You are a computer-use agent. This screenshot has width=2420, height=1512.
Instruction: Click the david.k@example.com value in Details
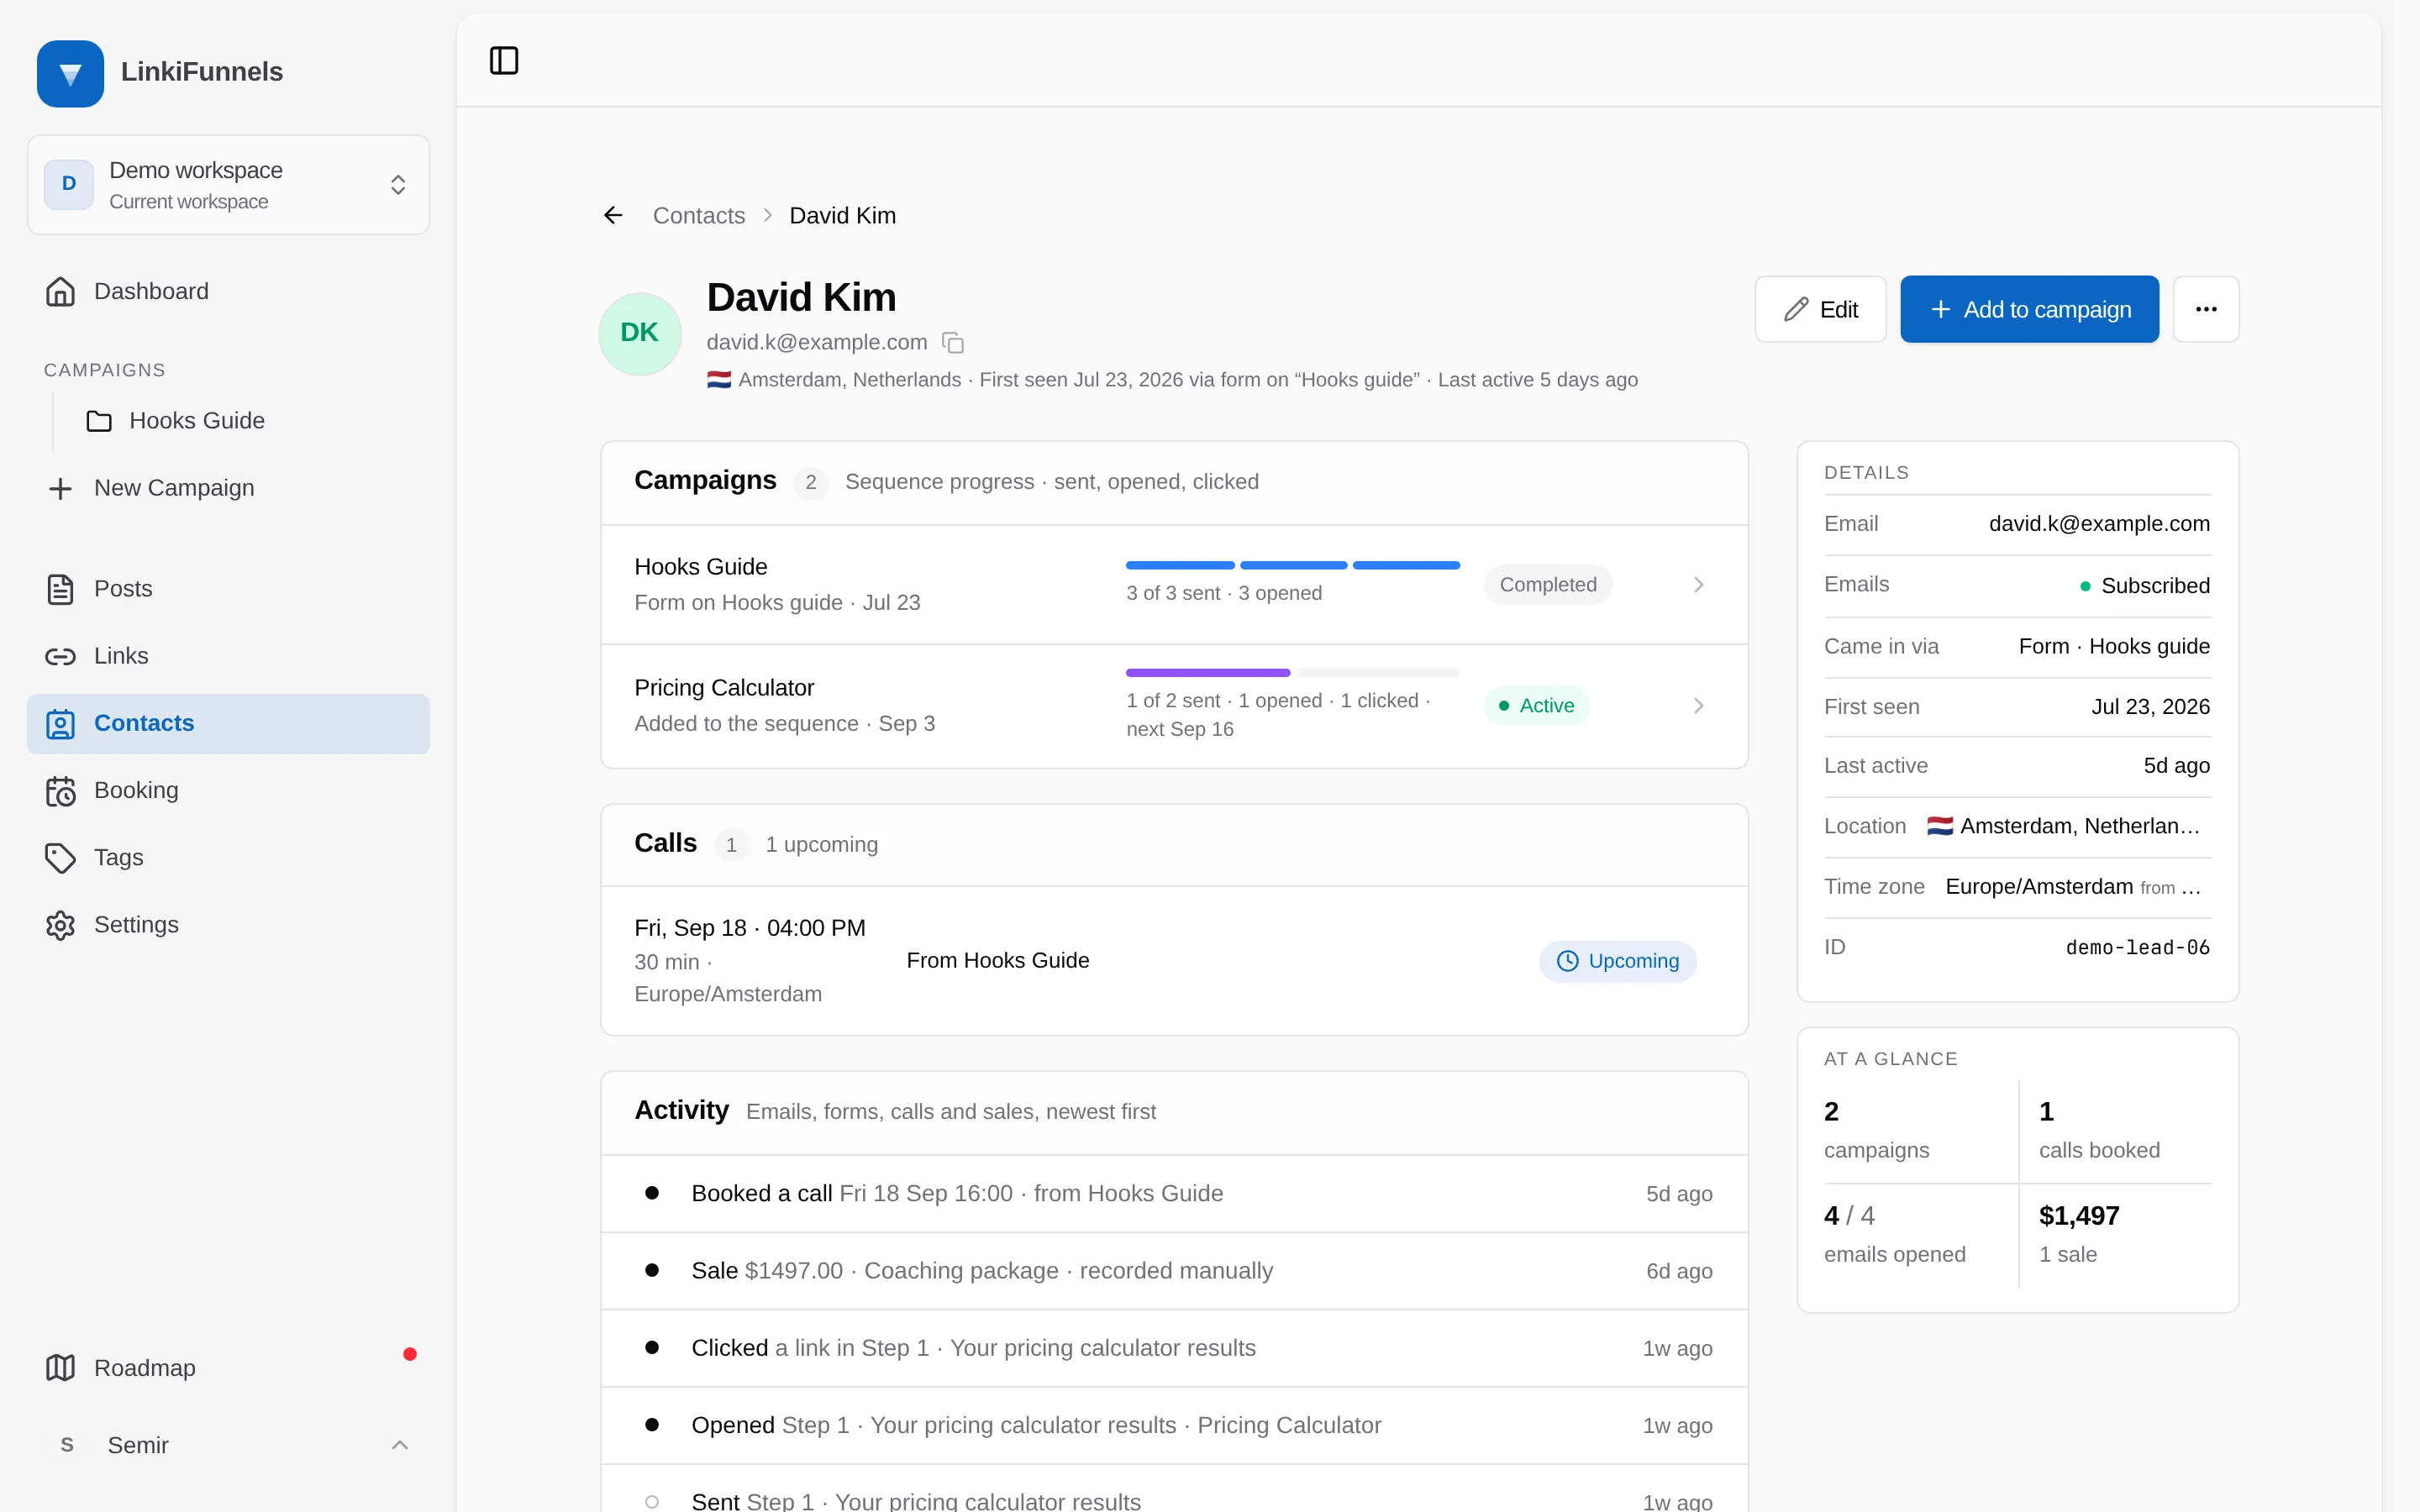point(2099,524)
